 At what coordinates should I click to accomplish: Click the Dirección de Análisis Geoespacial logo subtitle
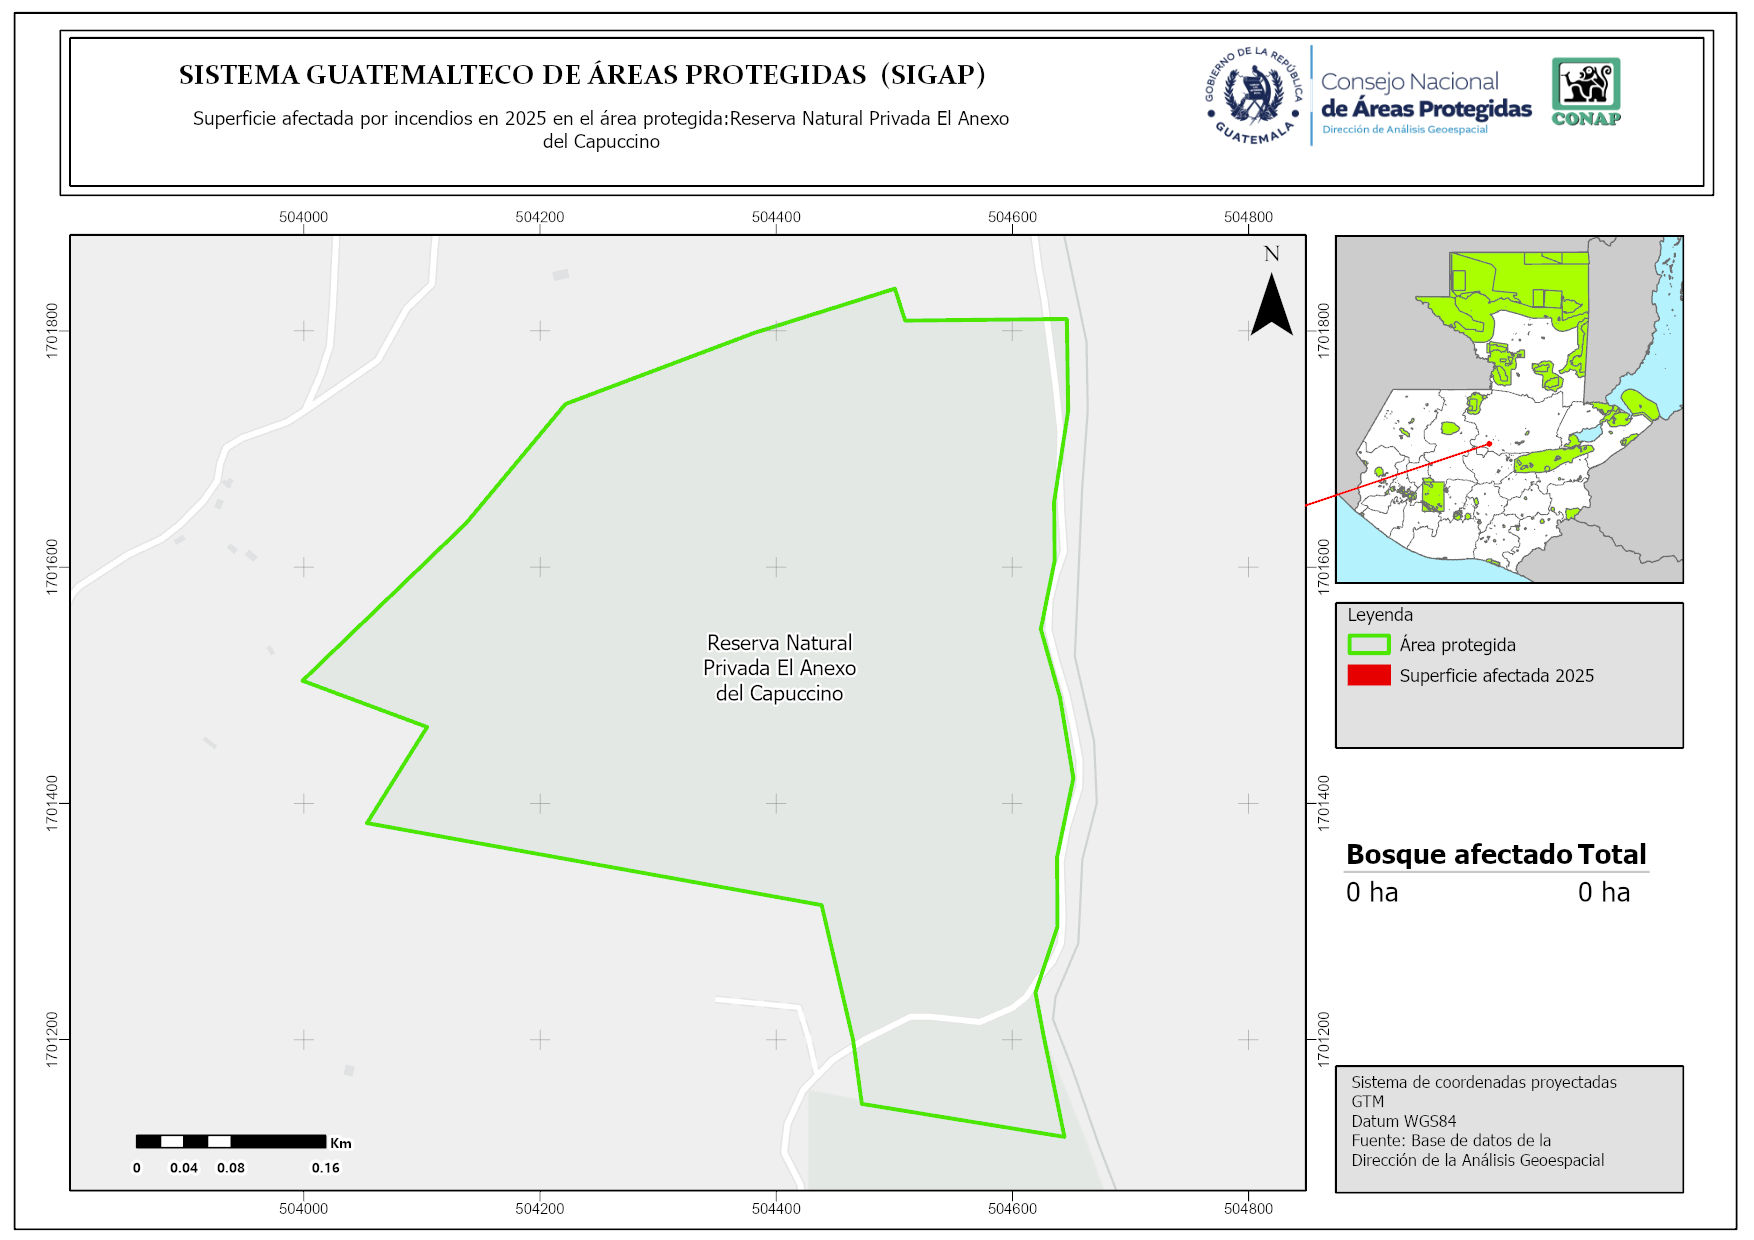click(1404, 130)
